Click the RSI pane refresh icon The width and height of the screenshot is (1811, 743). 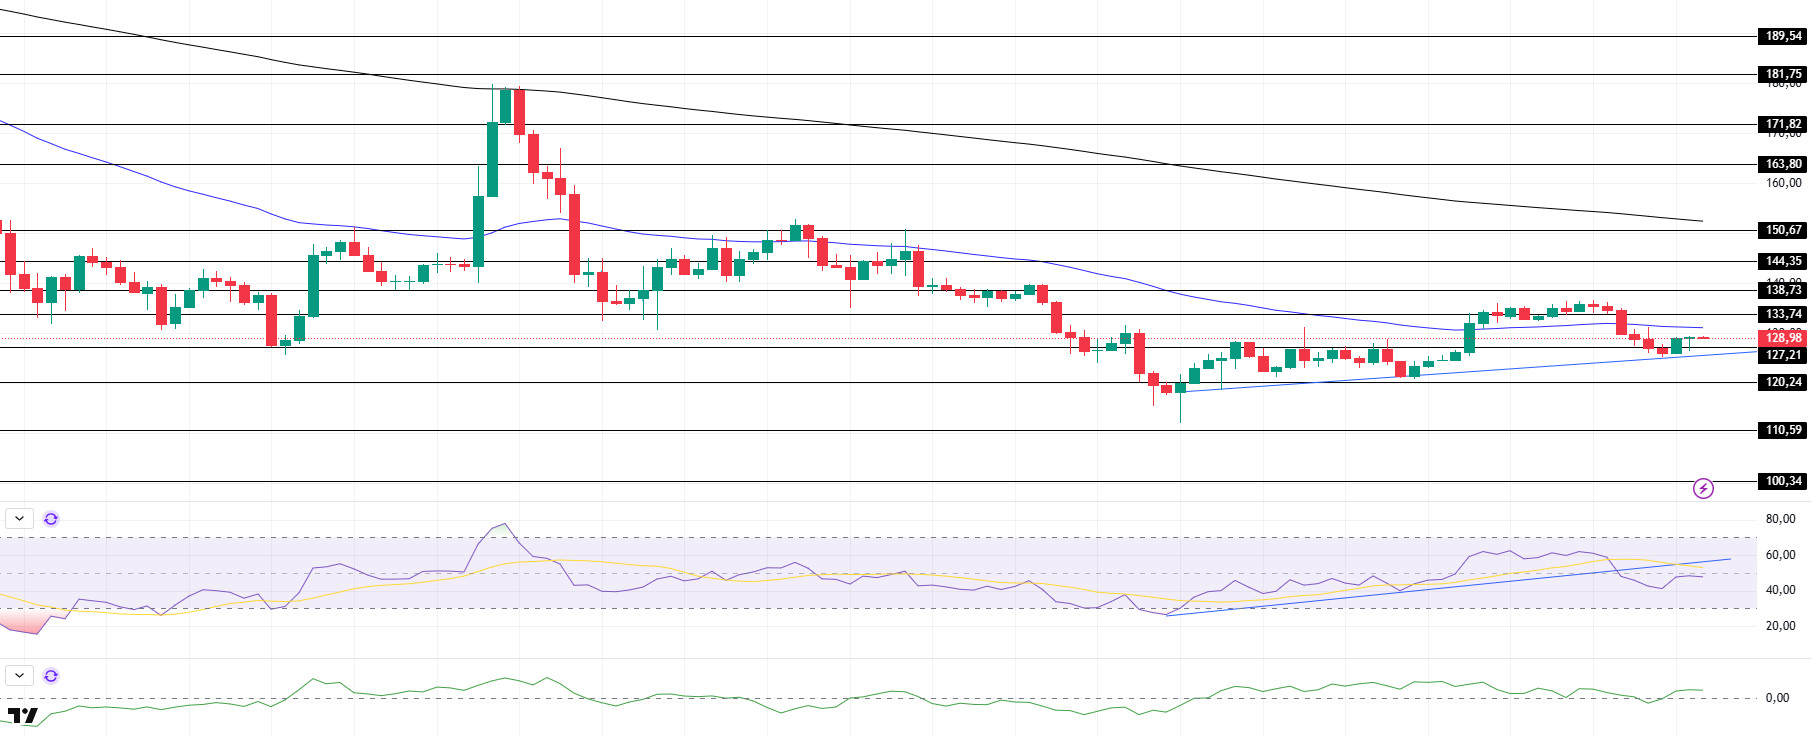tap(51, 519)
